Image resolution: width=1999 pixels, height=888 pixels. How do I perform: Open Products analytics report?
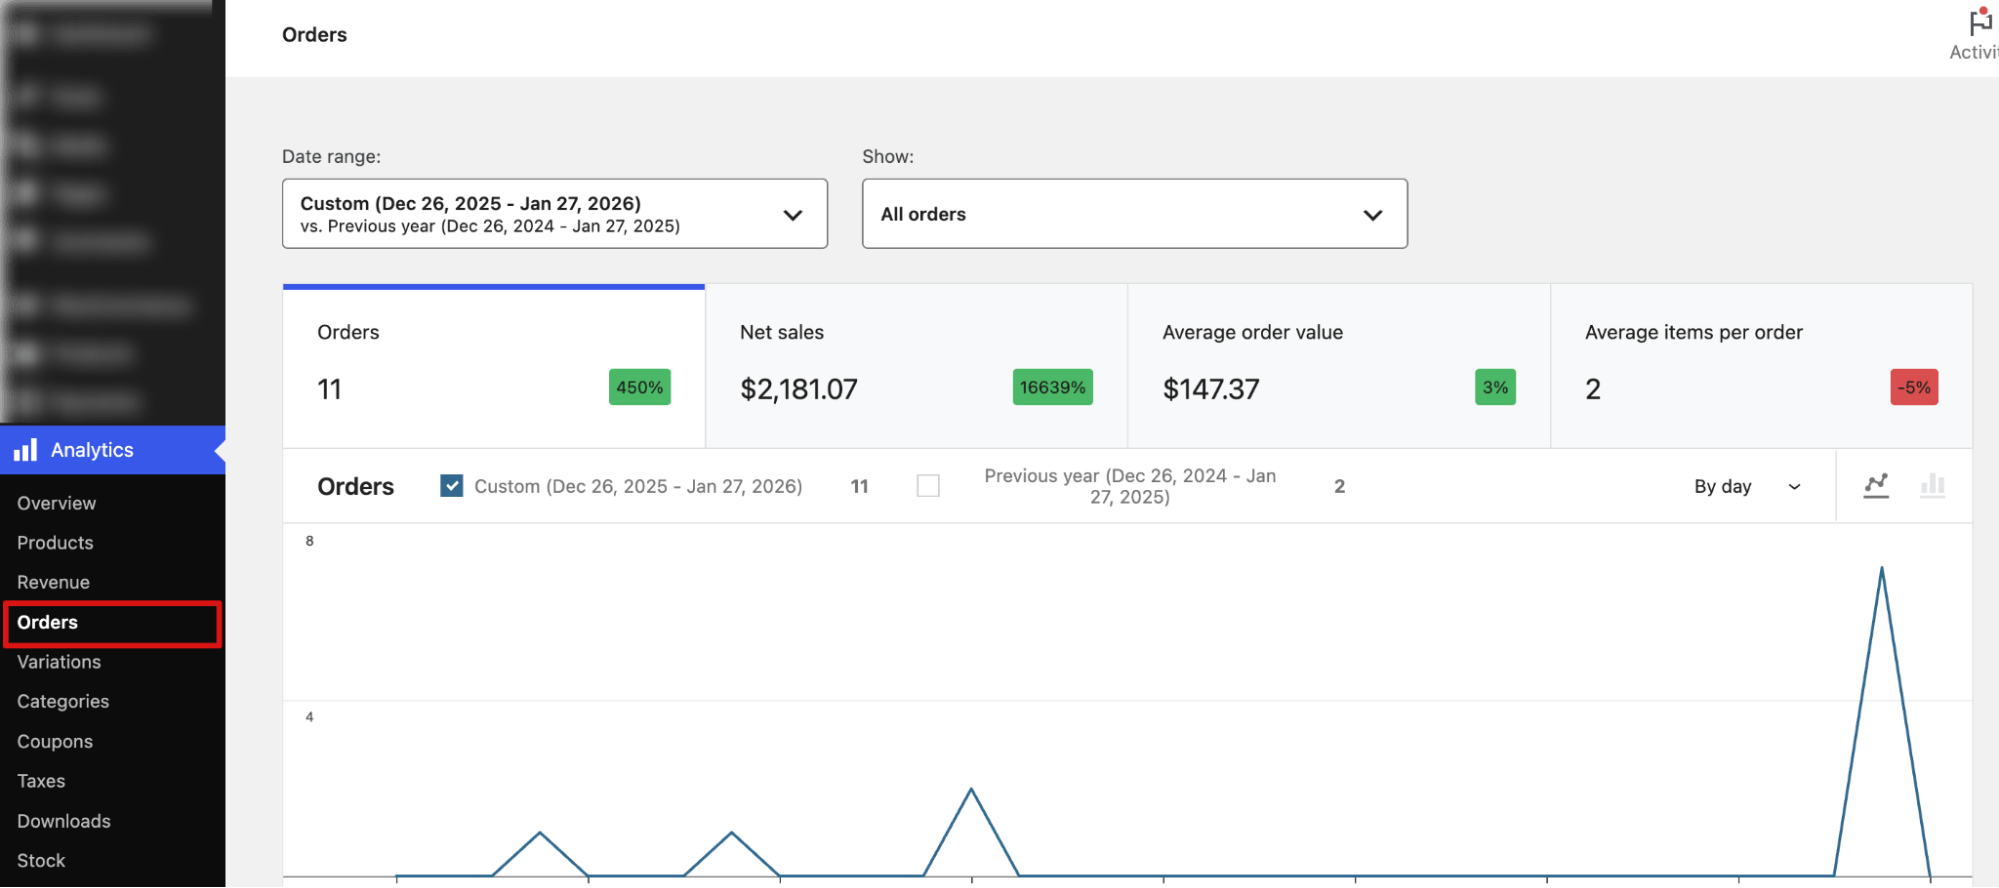point(55,543)
